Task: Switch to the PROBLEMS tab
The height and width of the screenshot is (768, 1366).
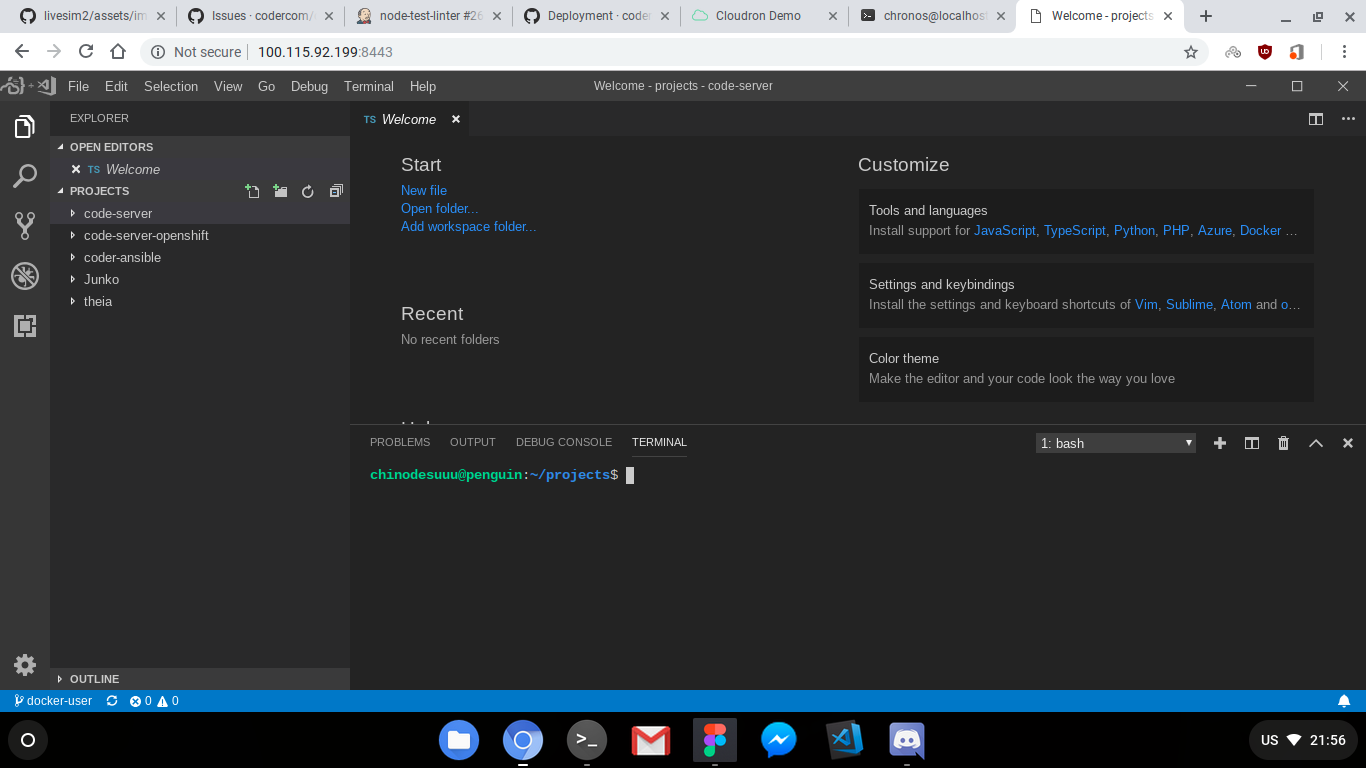Action: pyautogui.click(x=400, y=442)
